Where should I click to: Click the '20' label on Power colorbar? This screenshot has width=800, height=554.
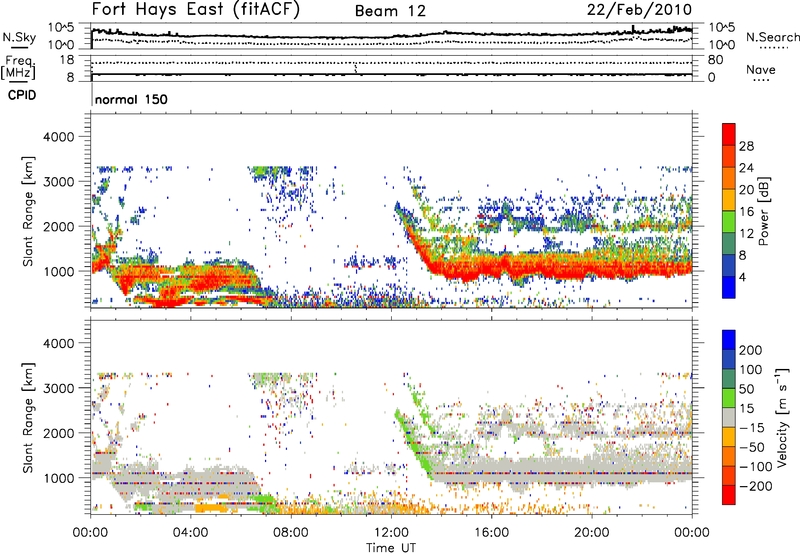click(746, 190)
